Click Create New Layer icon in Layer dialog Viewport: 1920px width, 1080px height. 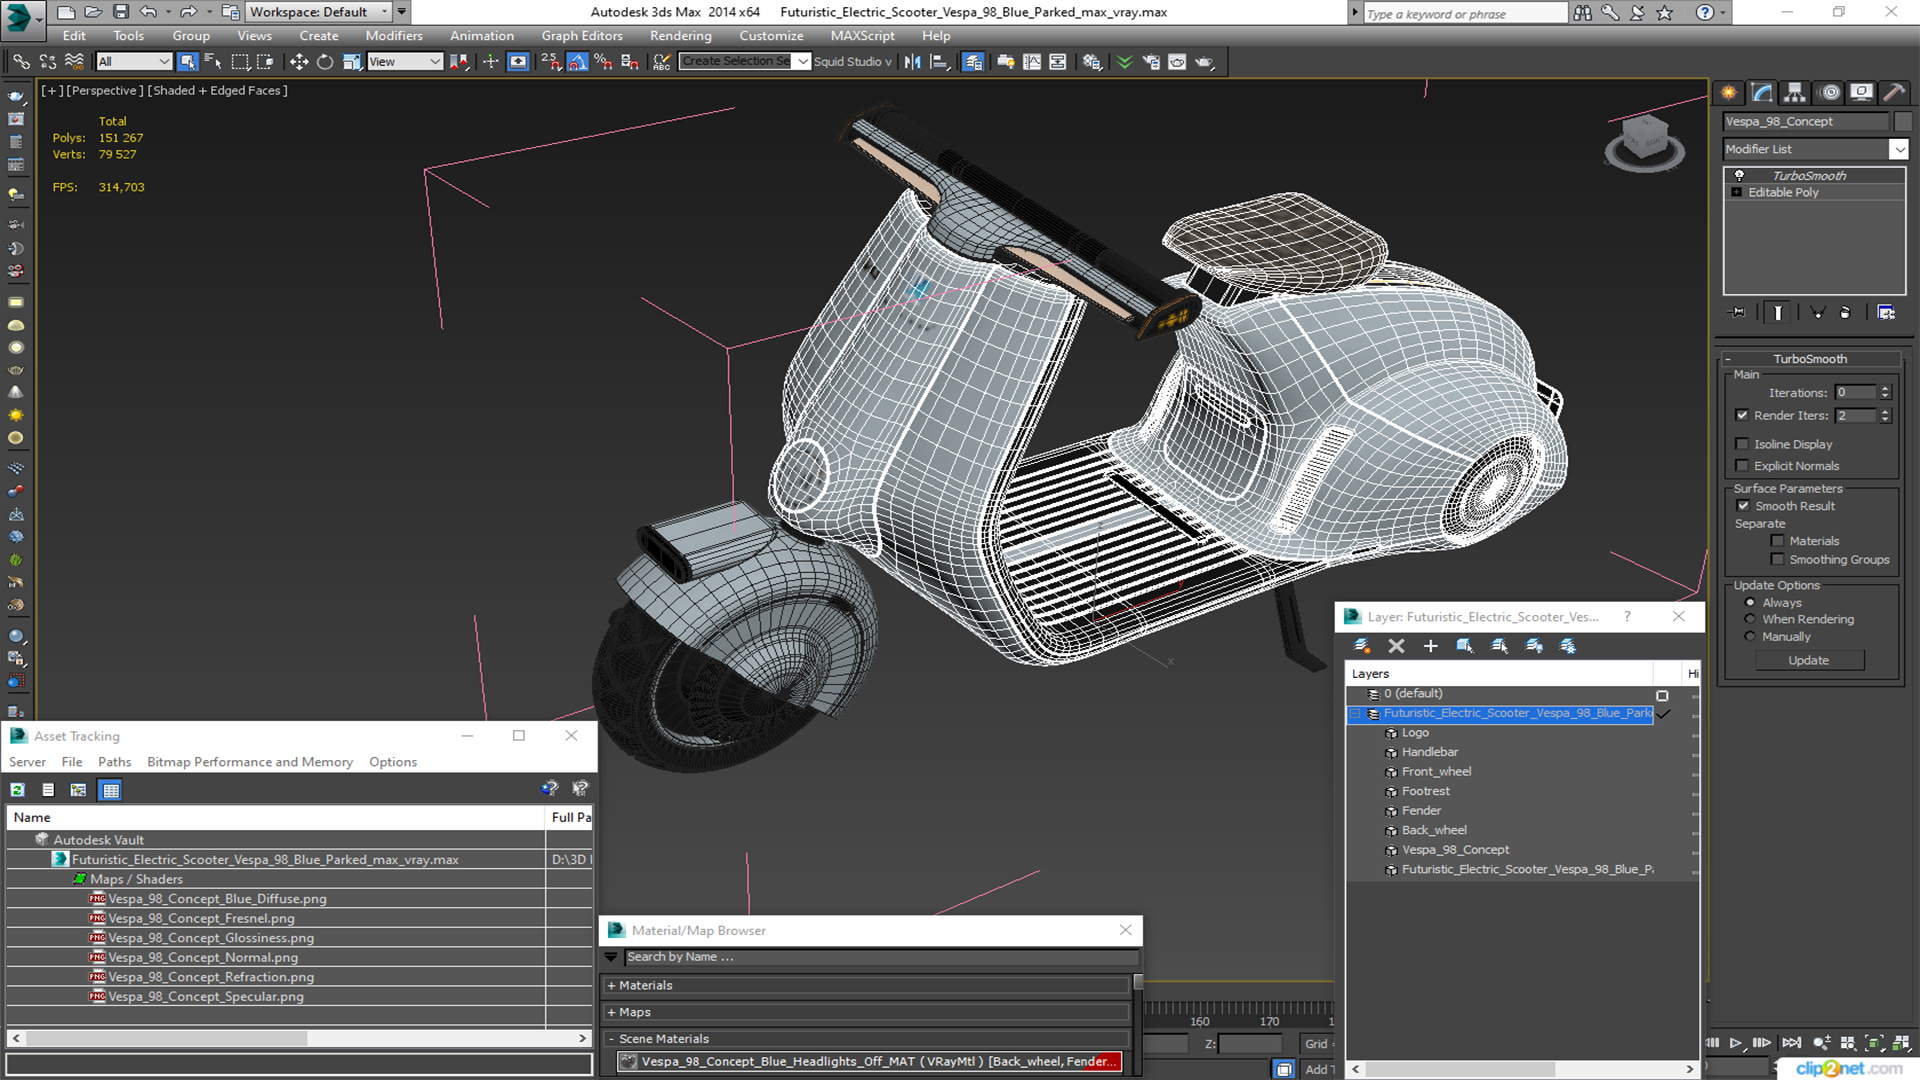[1362, 646]
